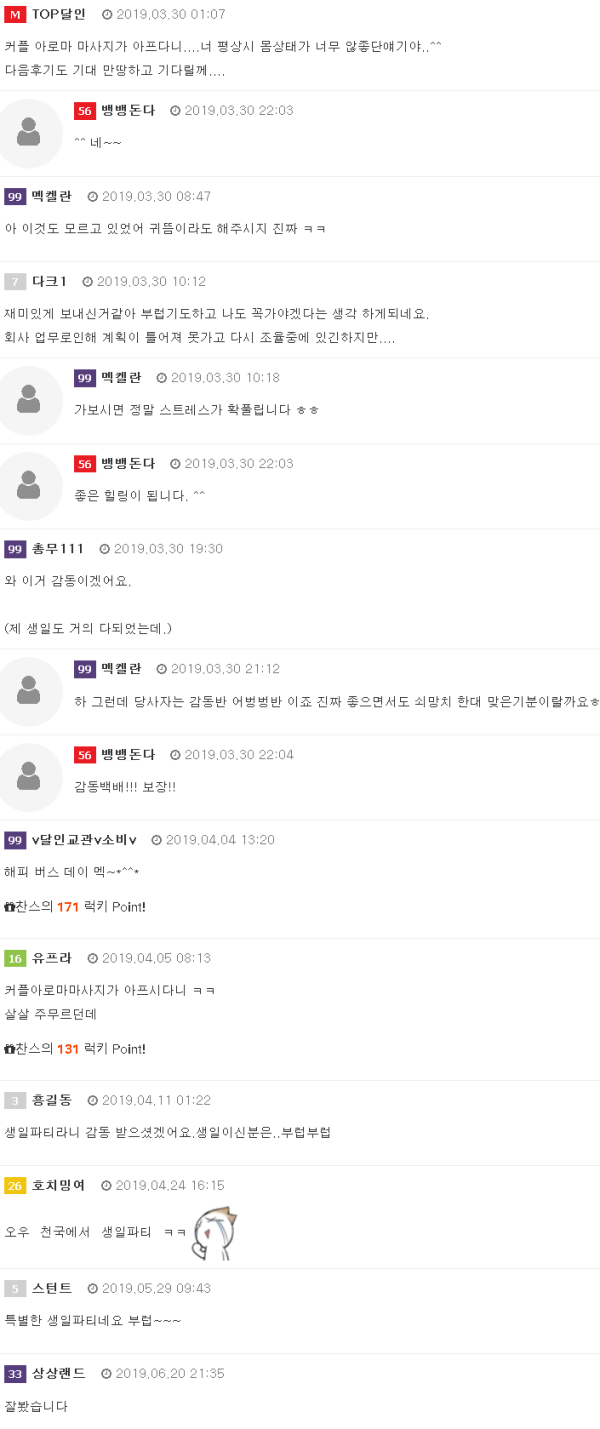Click the red M badge beside TOP달인
Image resolution: width=600 pixels, height=1429 pixels.
15,14
